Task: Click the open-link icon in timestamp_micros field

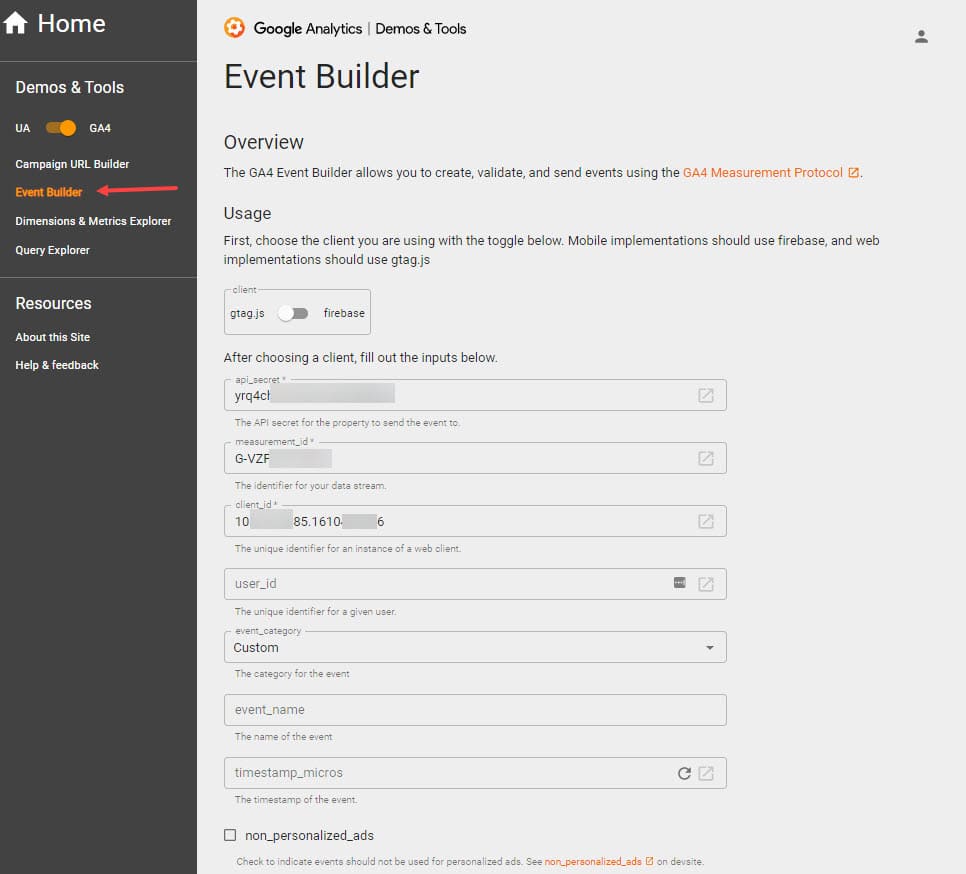Action: pyautogui.click(x=705, y=773)
